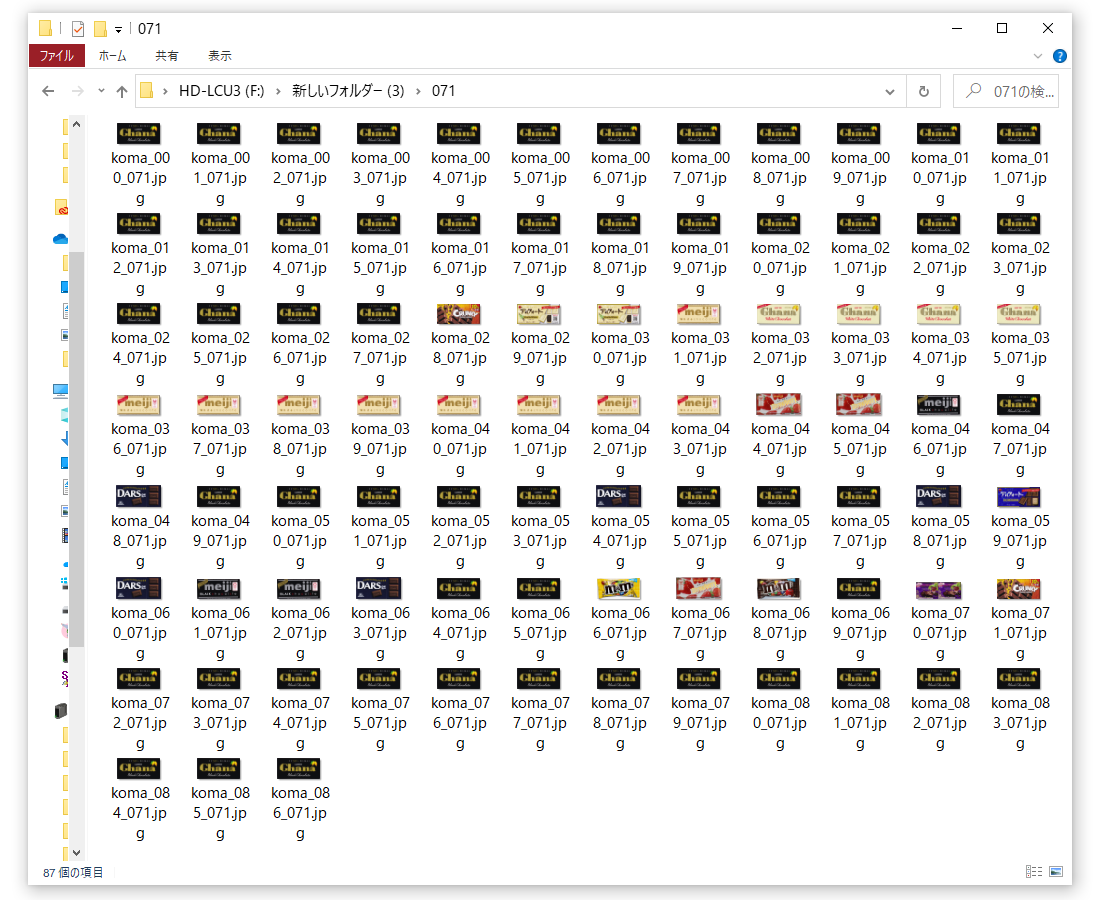Select strawberry thumbnail koma_044_071.jpg
Screen dimensions: 1100x900
click(x=779, y=405)
